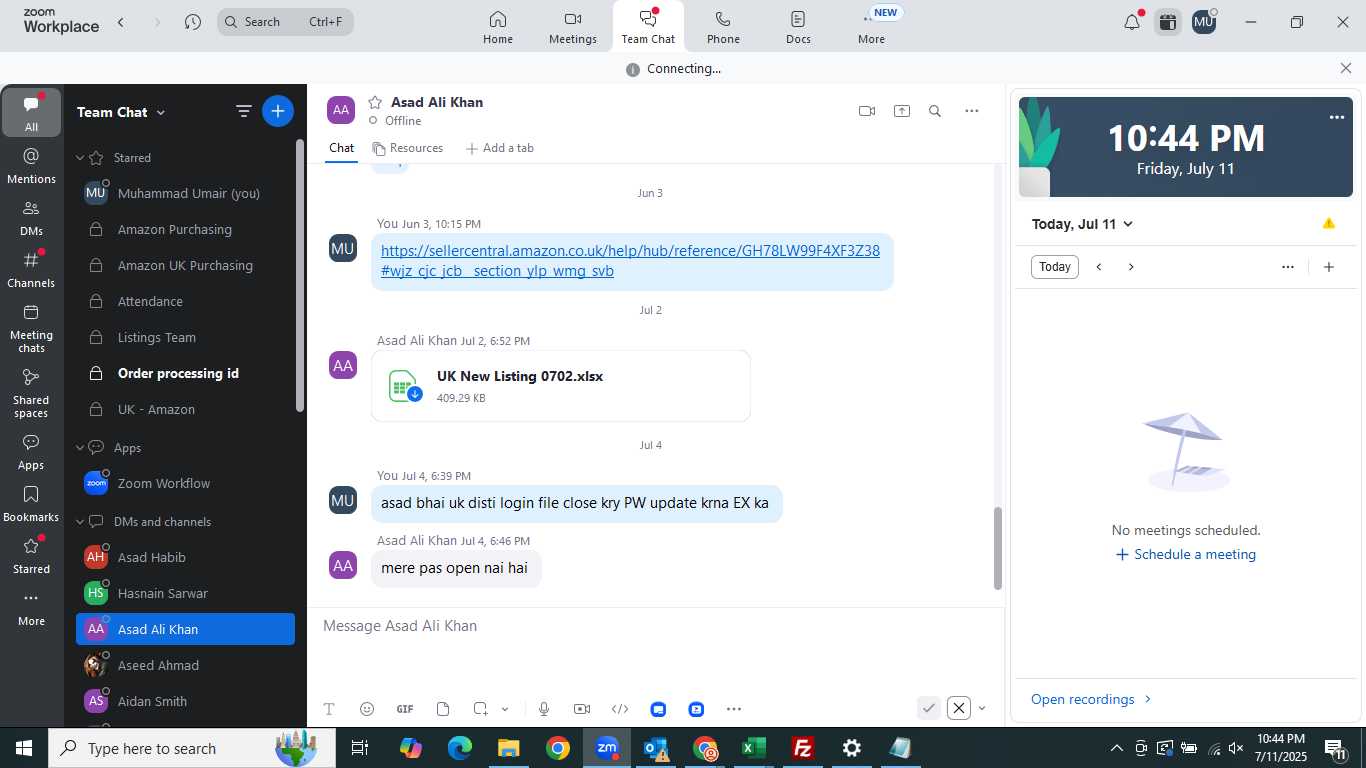Click Open recordings link
1366x768 pixels.
click(x=1091, y=699)
